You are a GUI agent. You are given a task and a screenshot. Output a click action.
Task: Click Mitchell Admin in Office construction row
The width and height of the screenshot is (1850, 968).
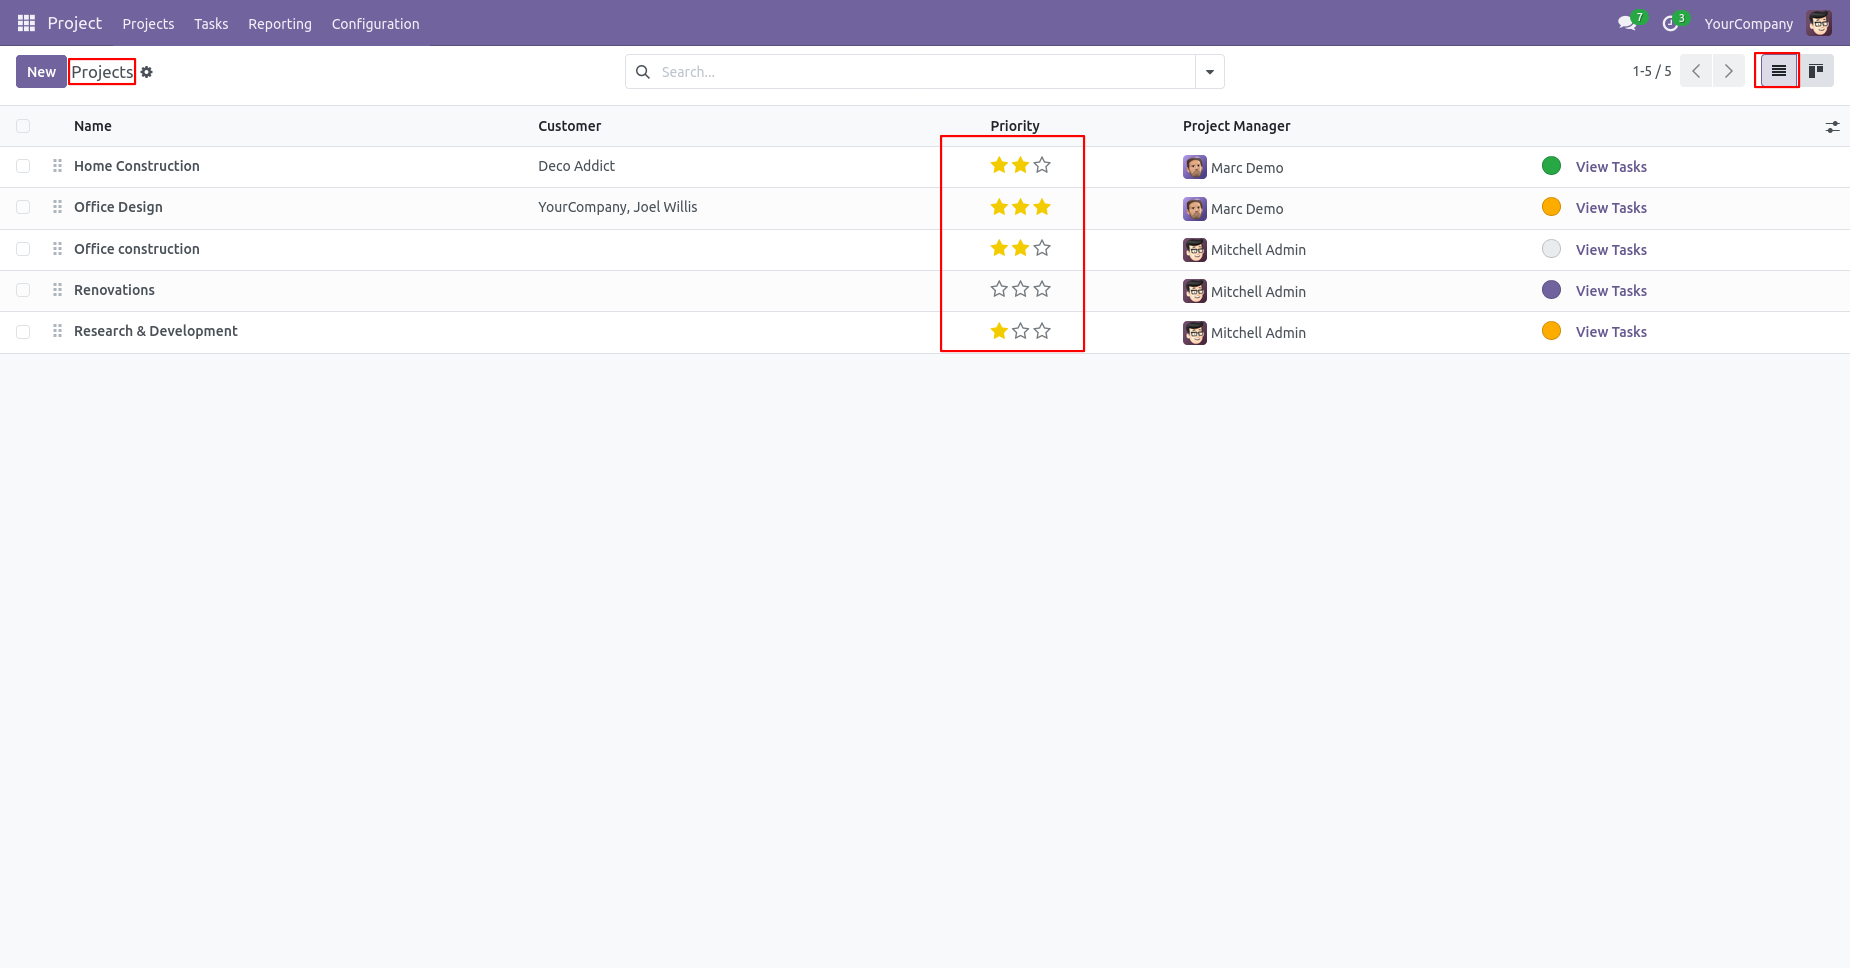[1258, 250]
